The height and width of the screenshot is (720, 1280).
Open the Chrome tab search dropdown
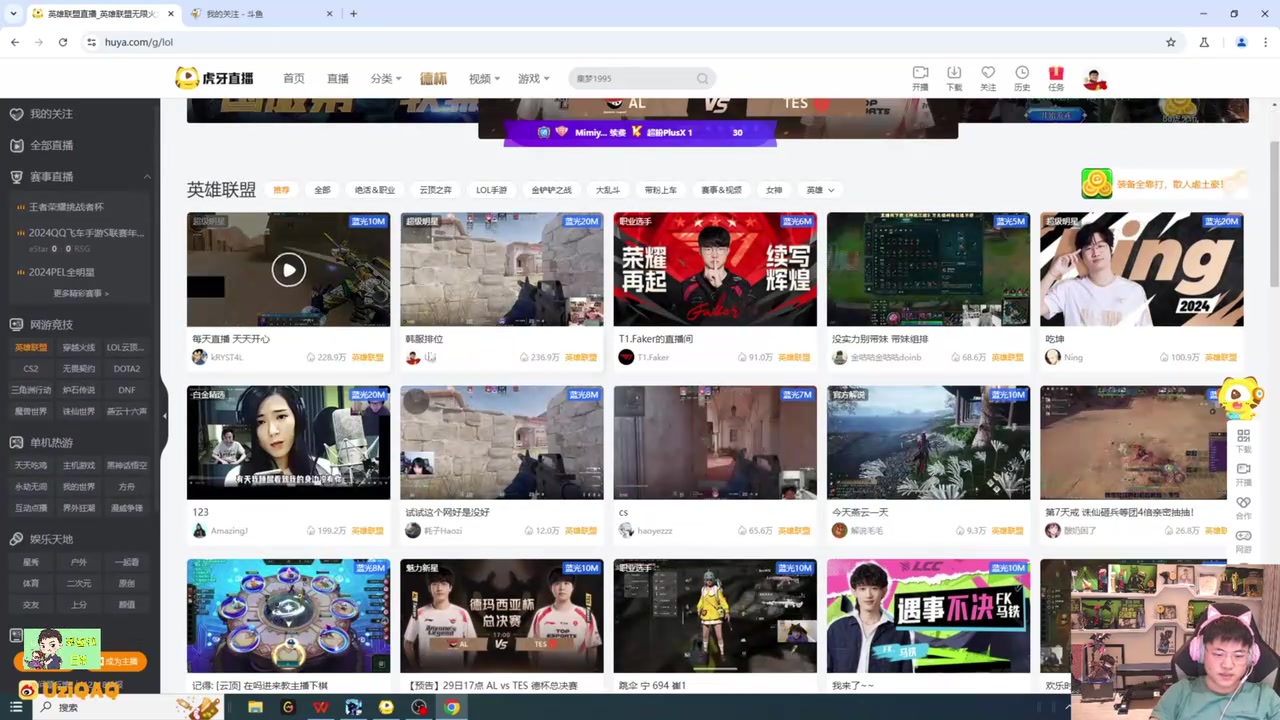click(13, 14)
